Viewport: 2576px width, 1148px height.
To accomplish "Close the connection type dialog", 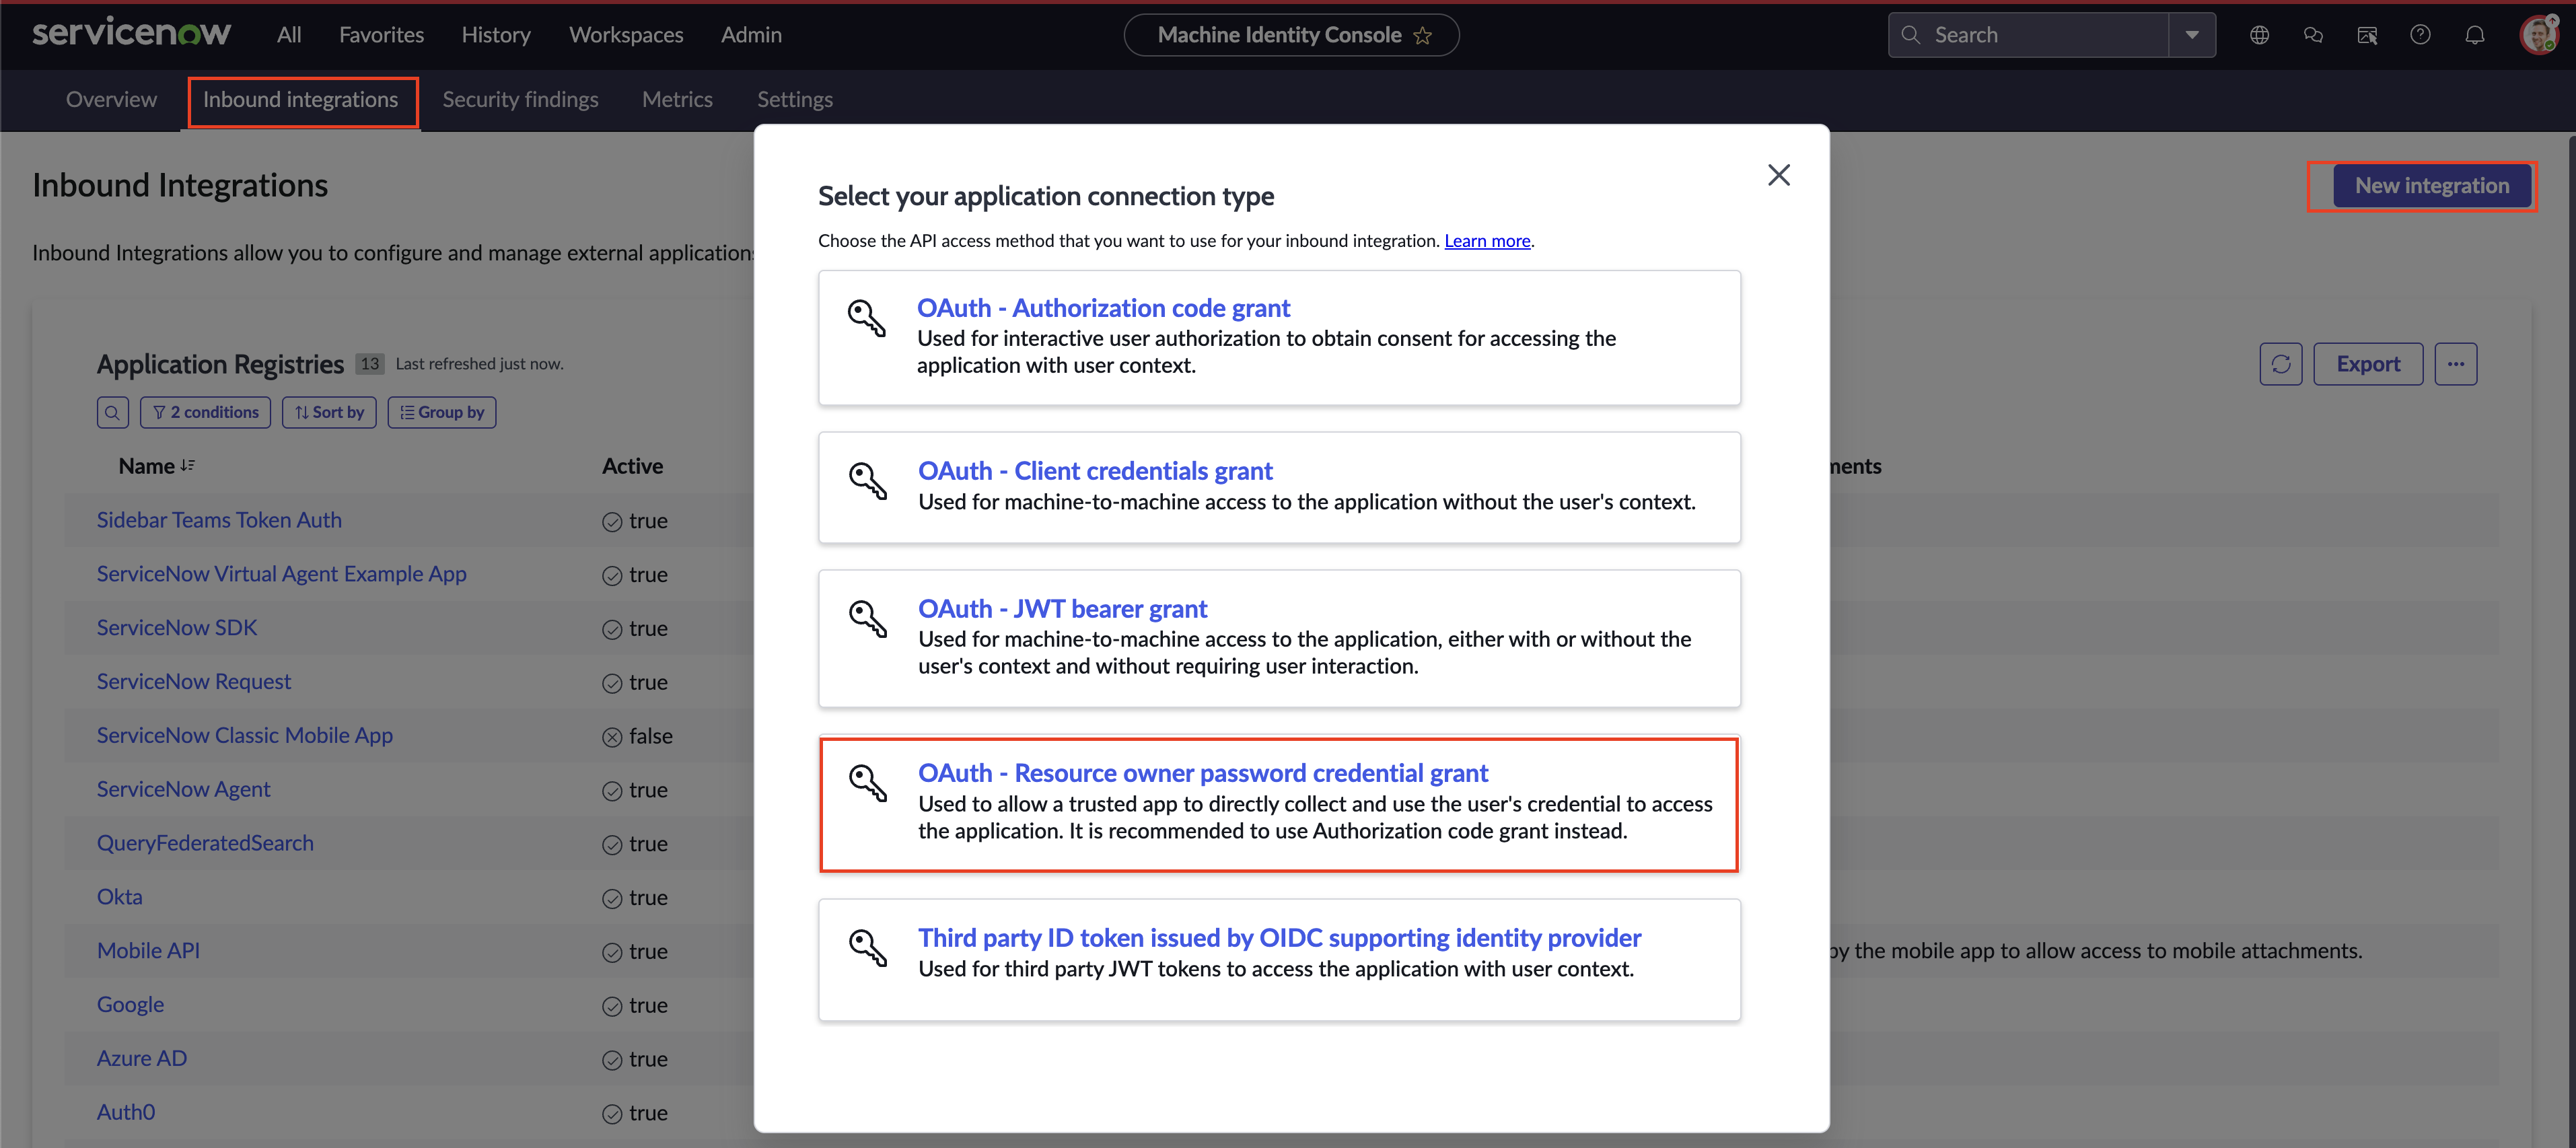I will click(1778, 175).
